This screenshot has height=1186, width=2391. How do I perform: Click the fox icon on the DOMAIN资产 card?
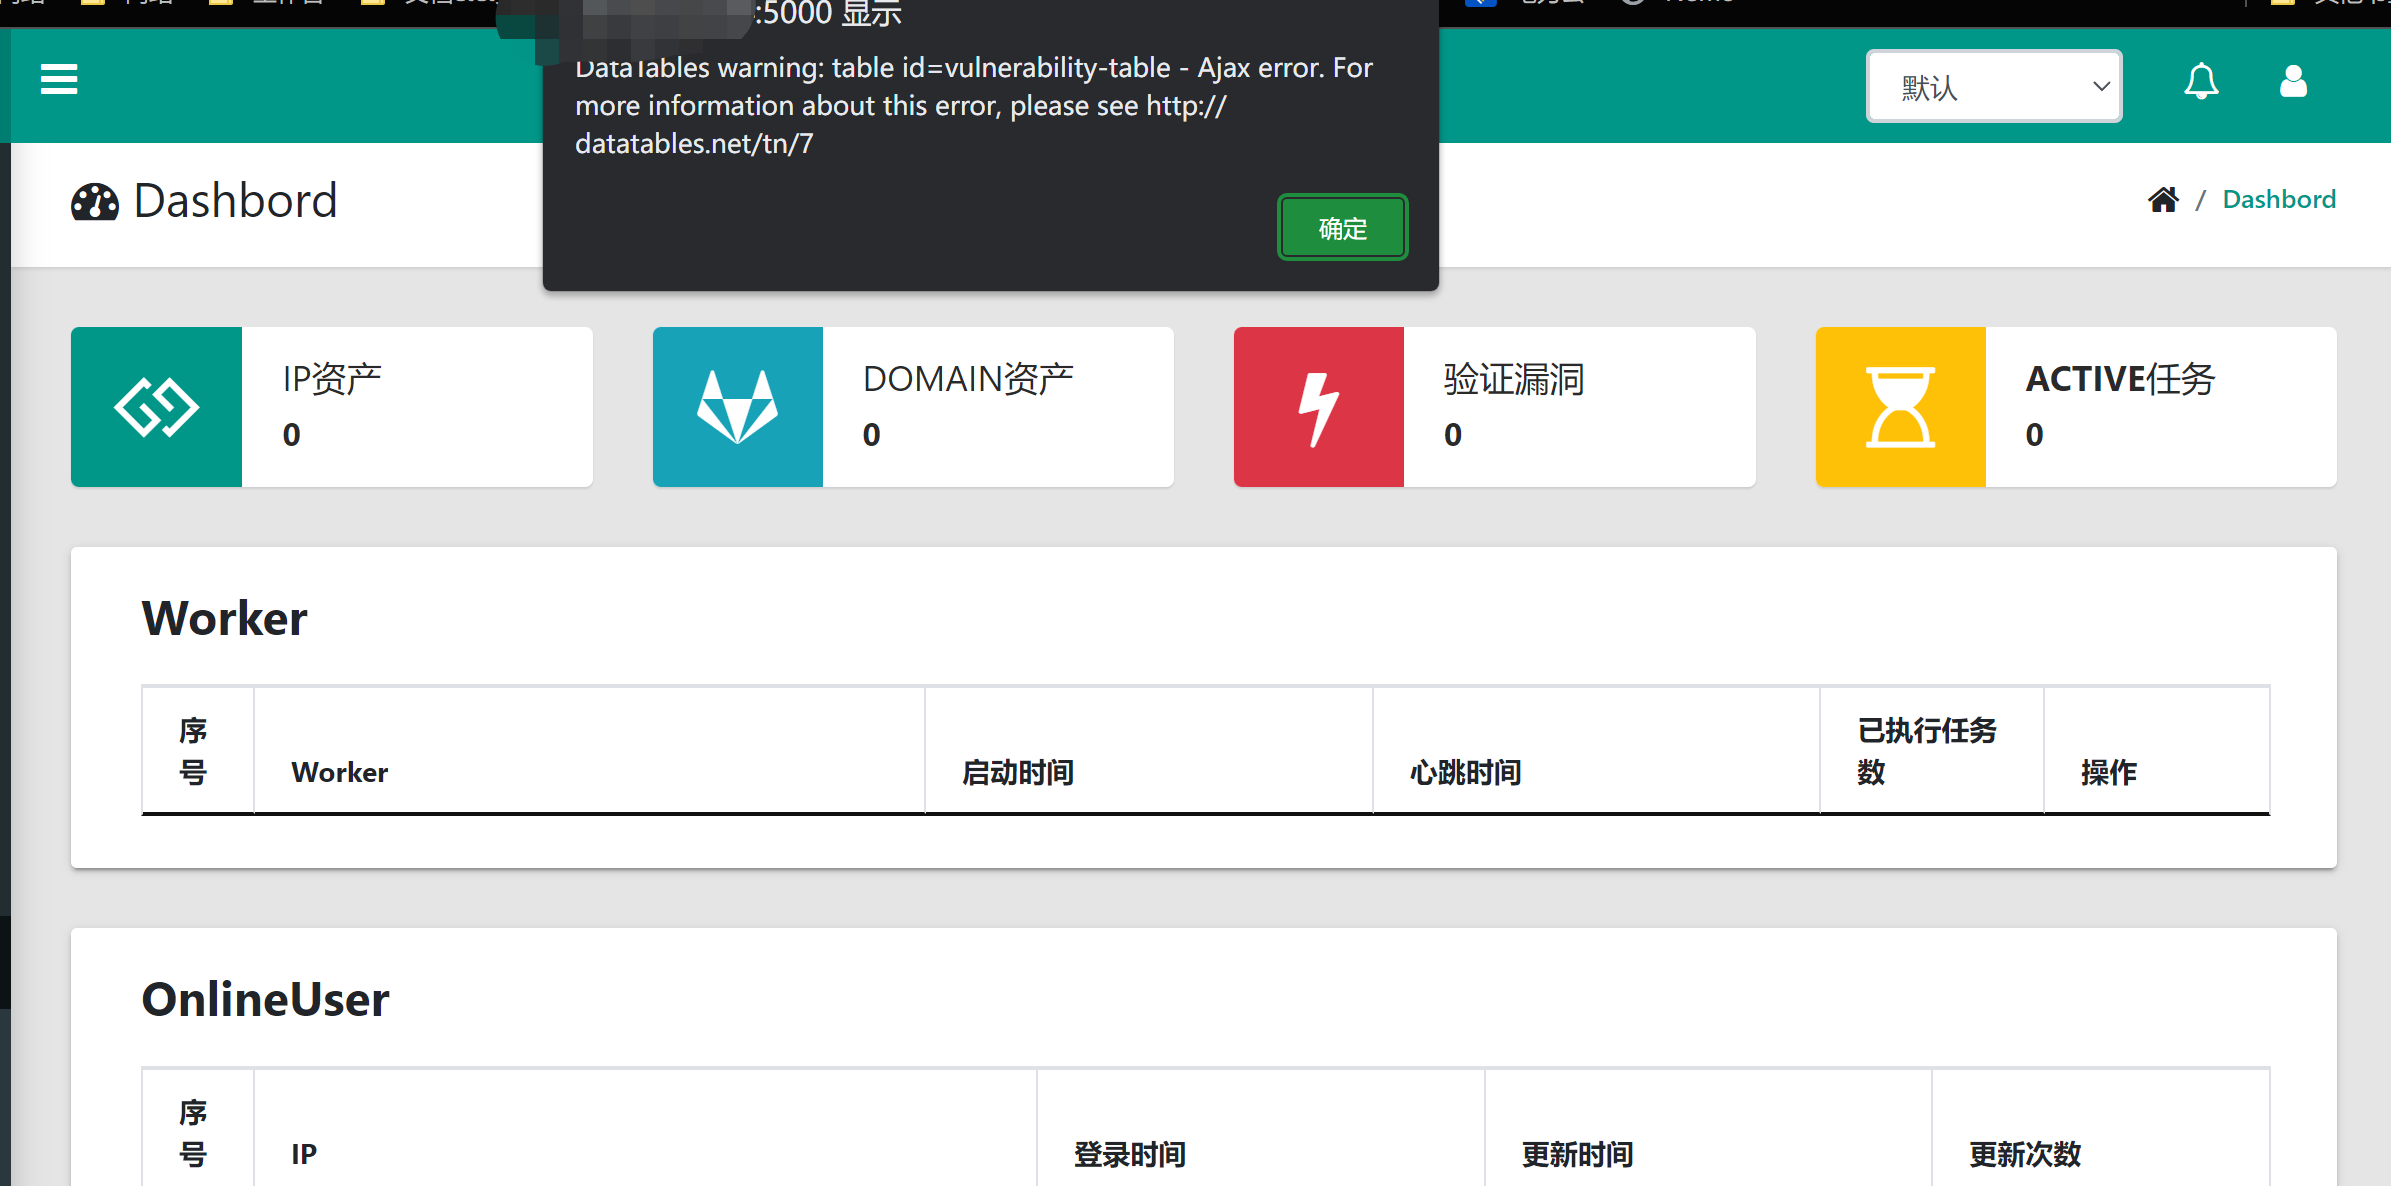tap(737, 406)
